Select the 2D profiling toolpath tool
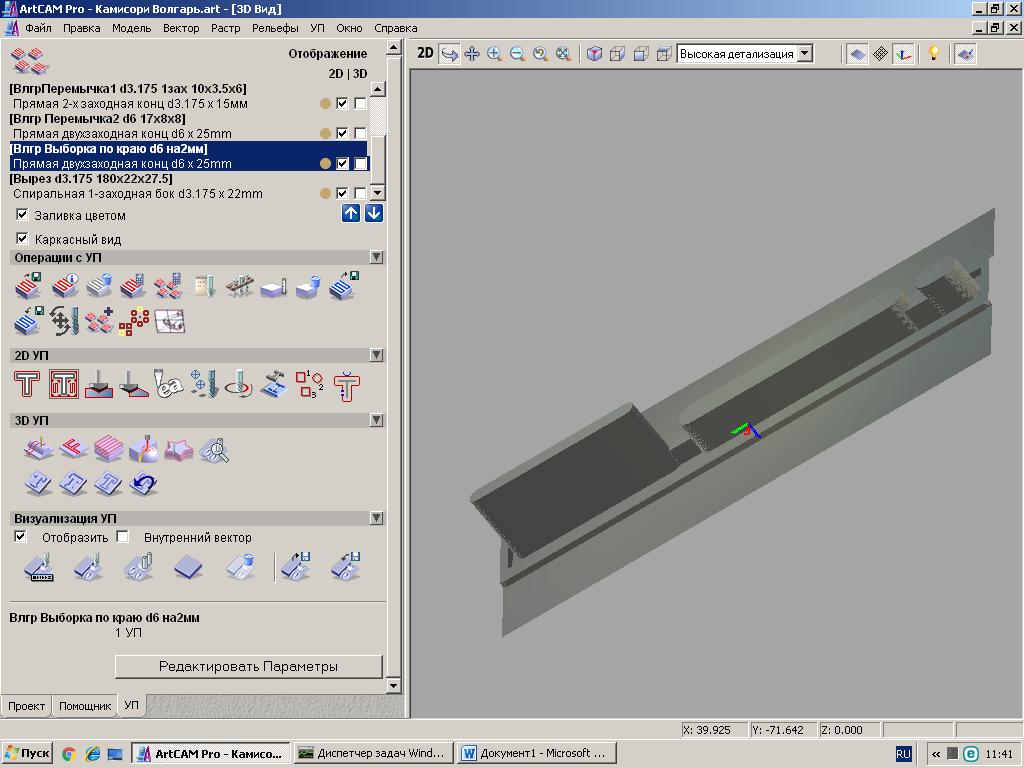This screenshot has width=1024, height=768. 27,385
